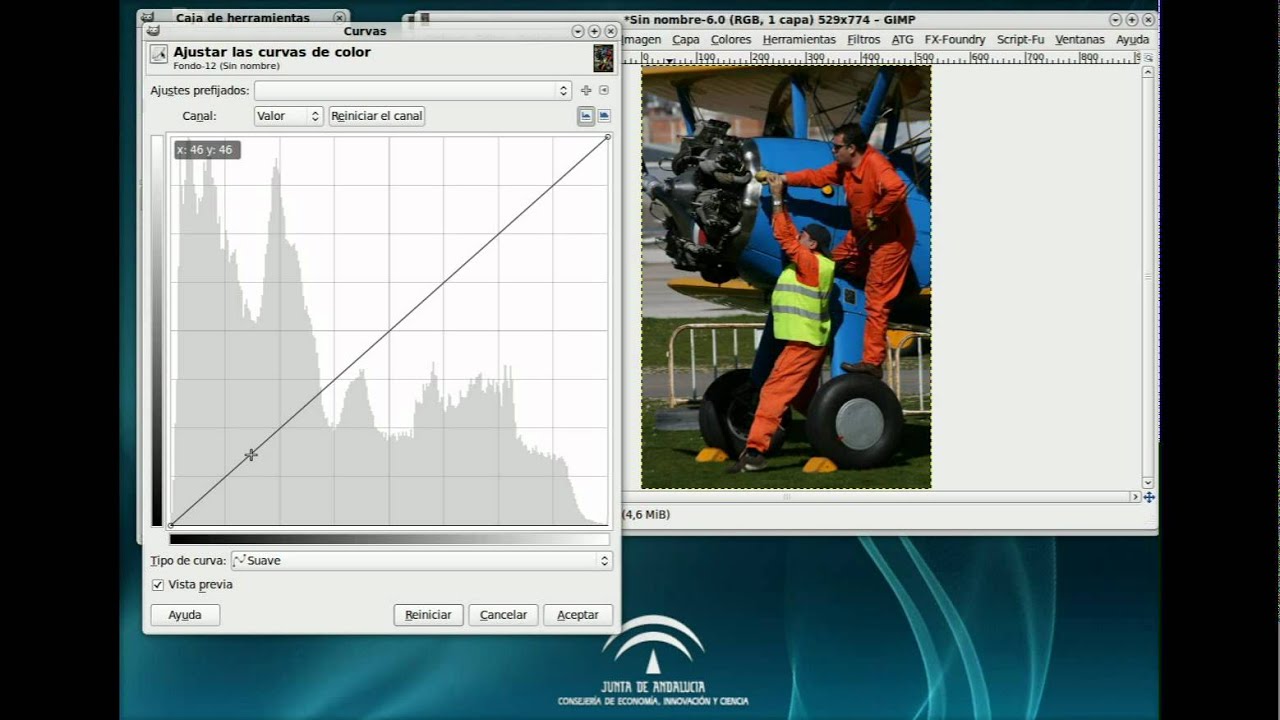Maximize the GIMP image window

(x=1131, y=19)
